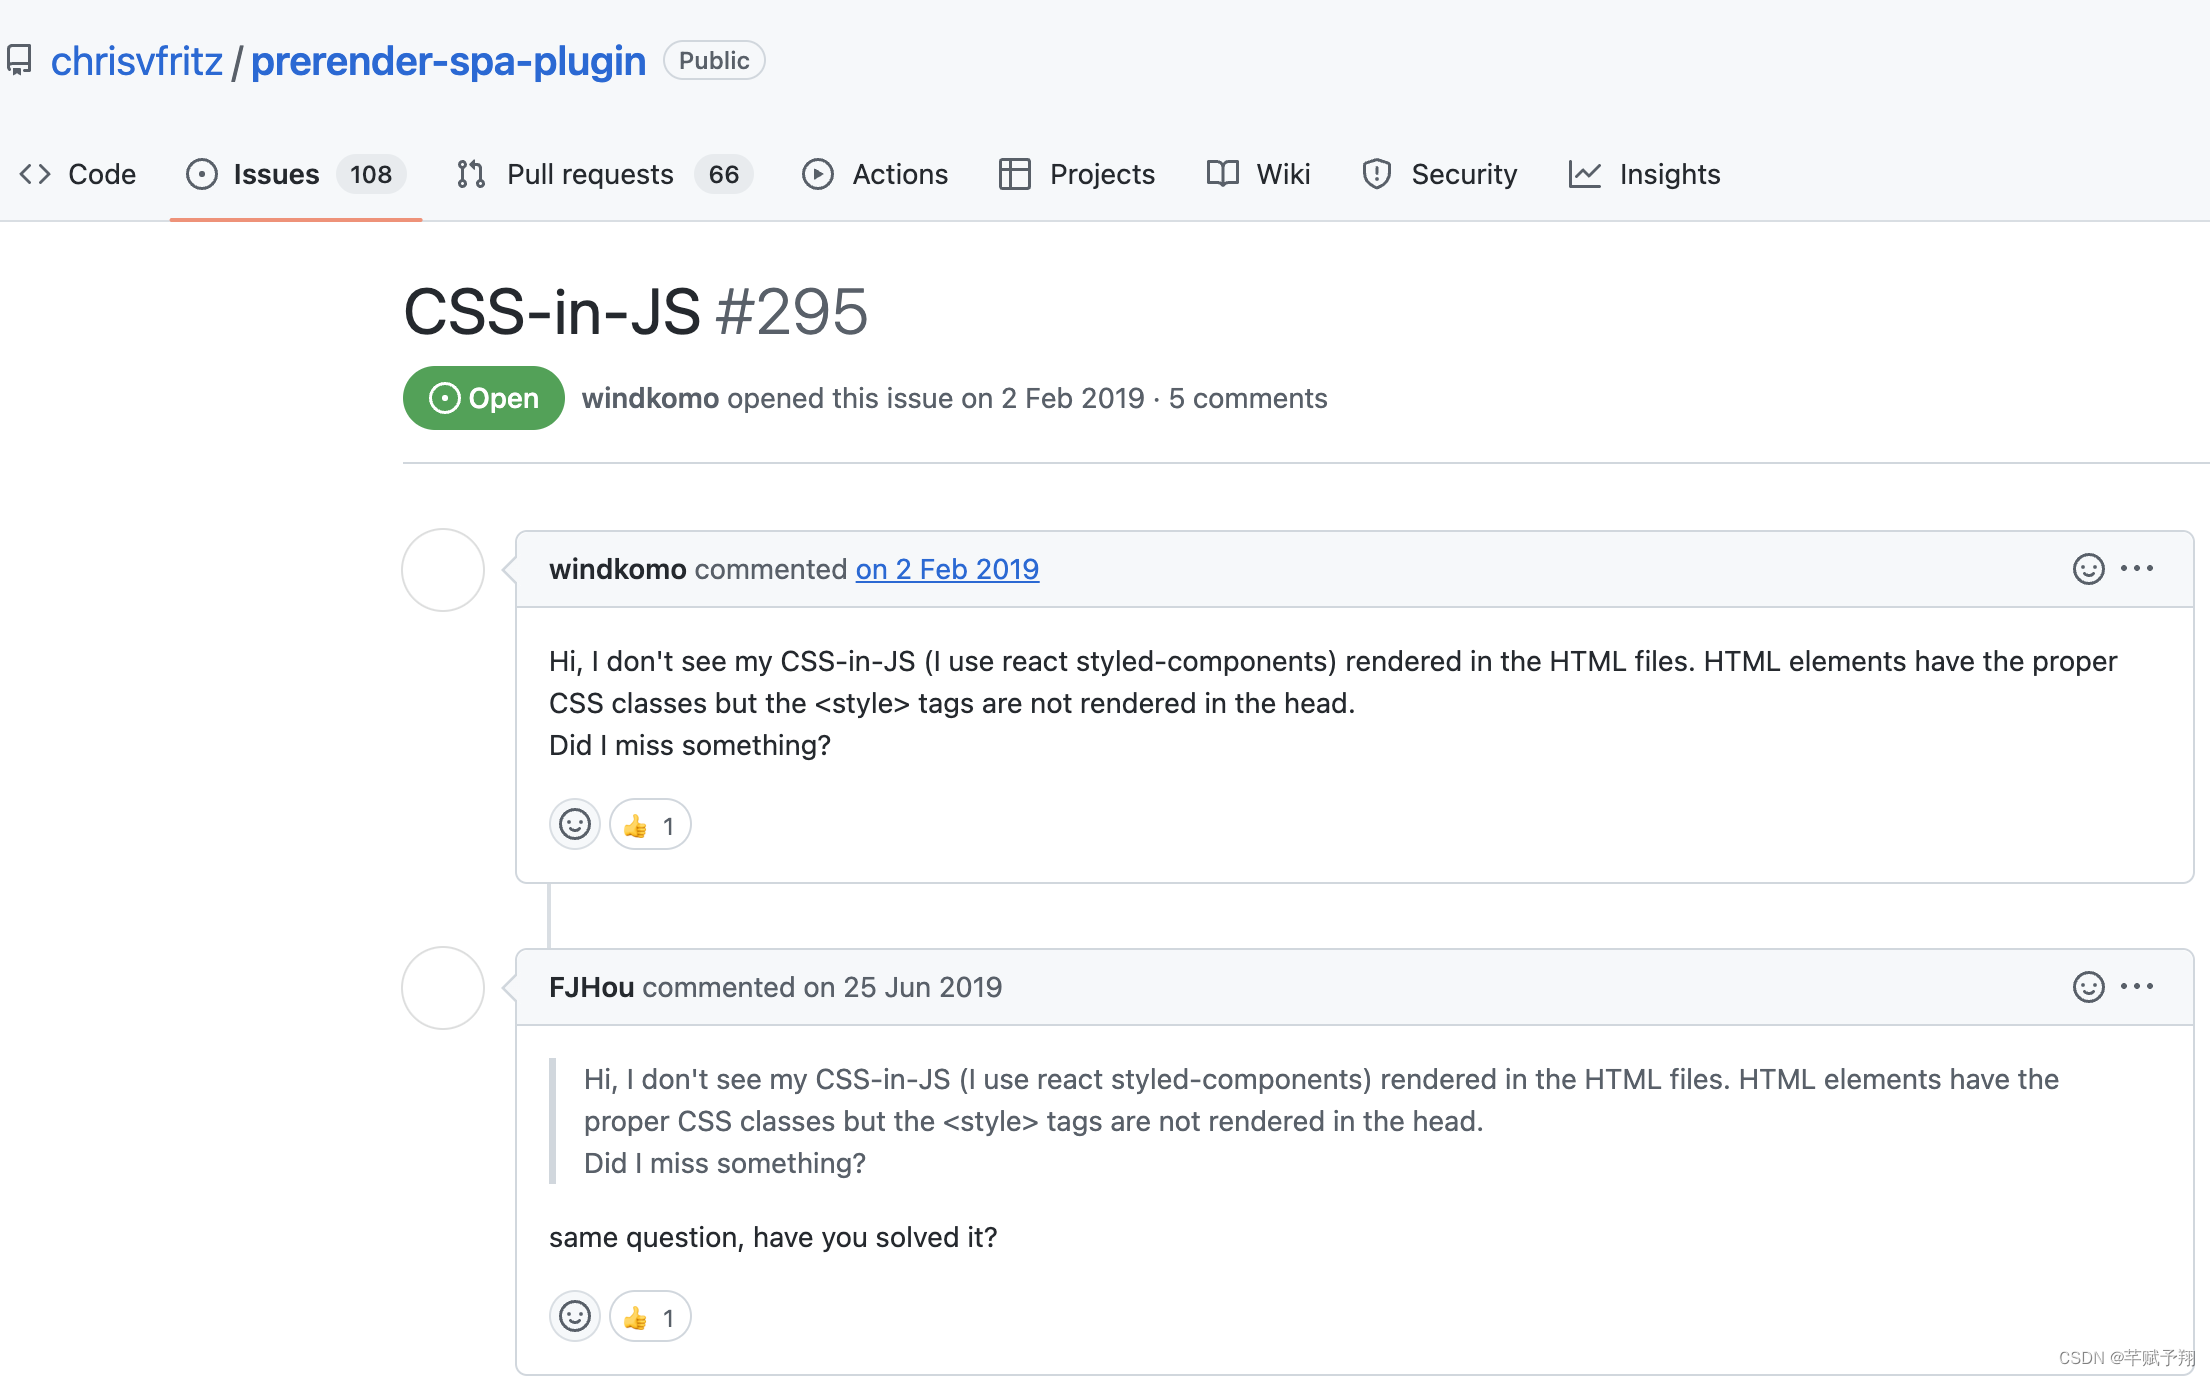The width and height of the screenshot is (2210, 1376).
Task: Click the green Open status badge
Action: (x=484, y=398)
